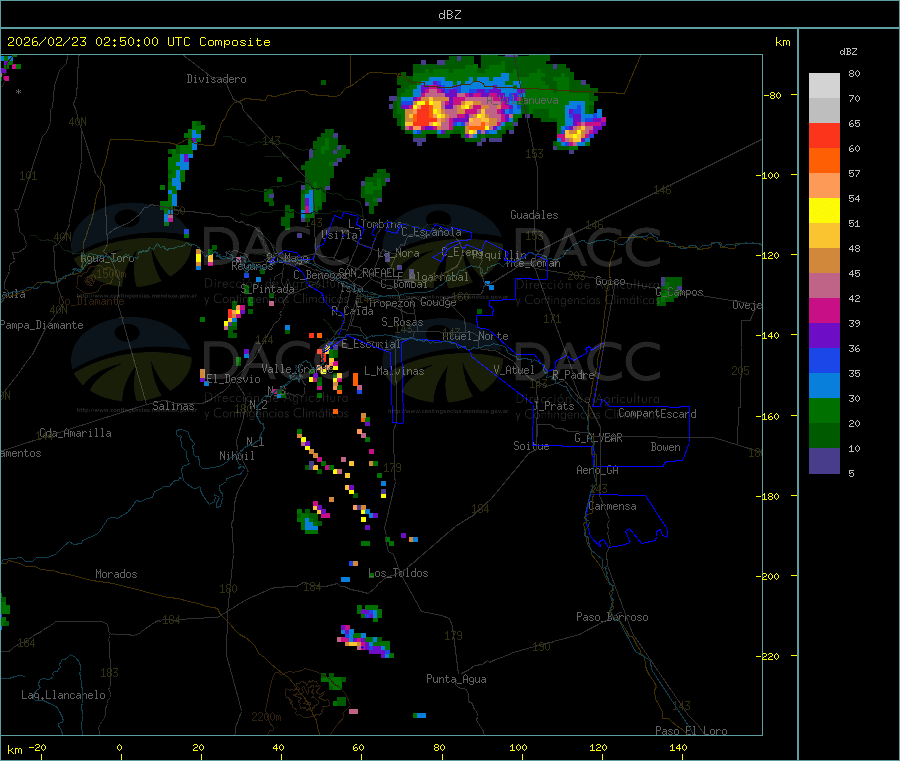Viewport: 900px width, 761px height.
Task: Click the Guadales map label
Action: [534, 215]
